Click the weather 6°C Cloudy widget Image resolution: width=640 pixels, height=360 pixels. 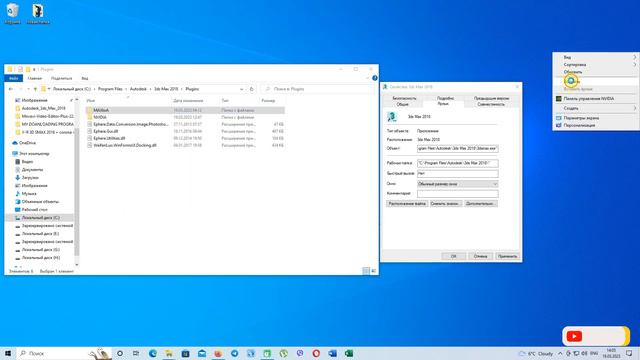pos(536,353)
